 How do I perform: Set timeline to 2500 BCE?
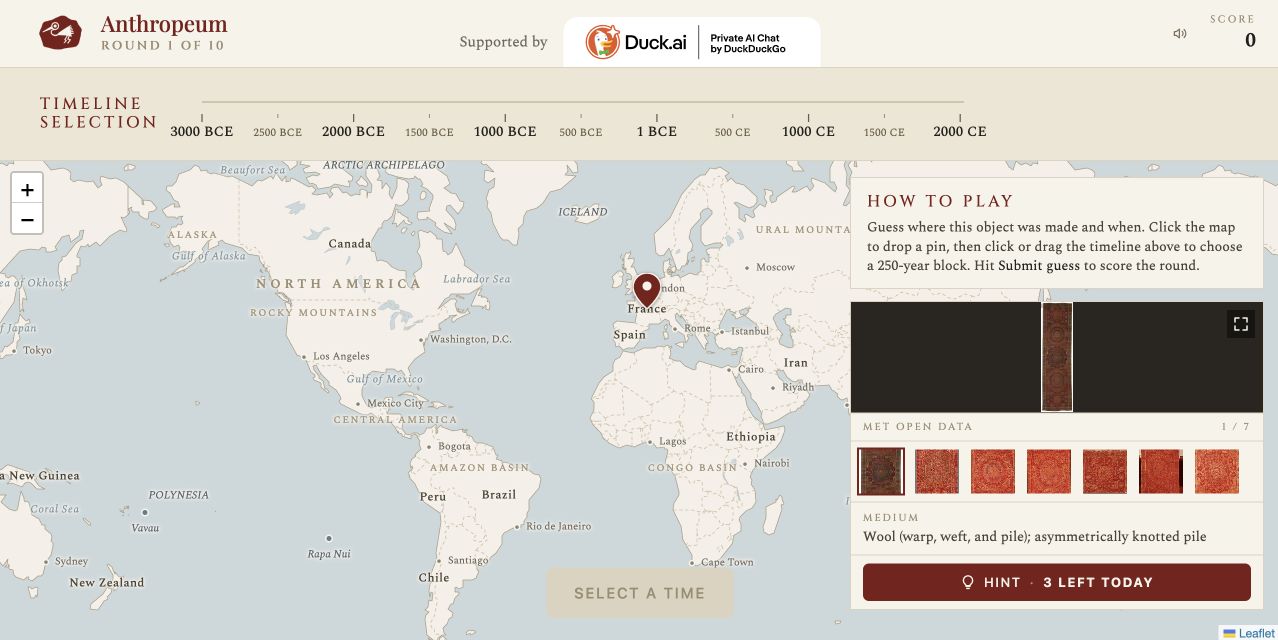(x=278, y=132)
